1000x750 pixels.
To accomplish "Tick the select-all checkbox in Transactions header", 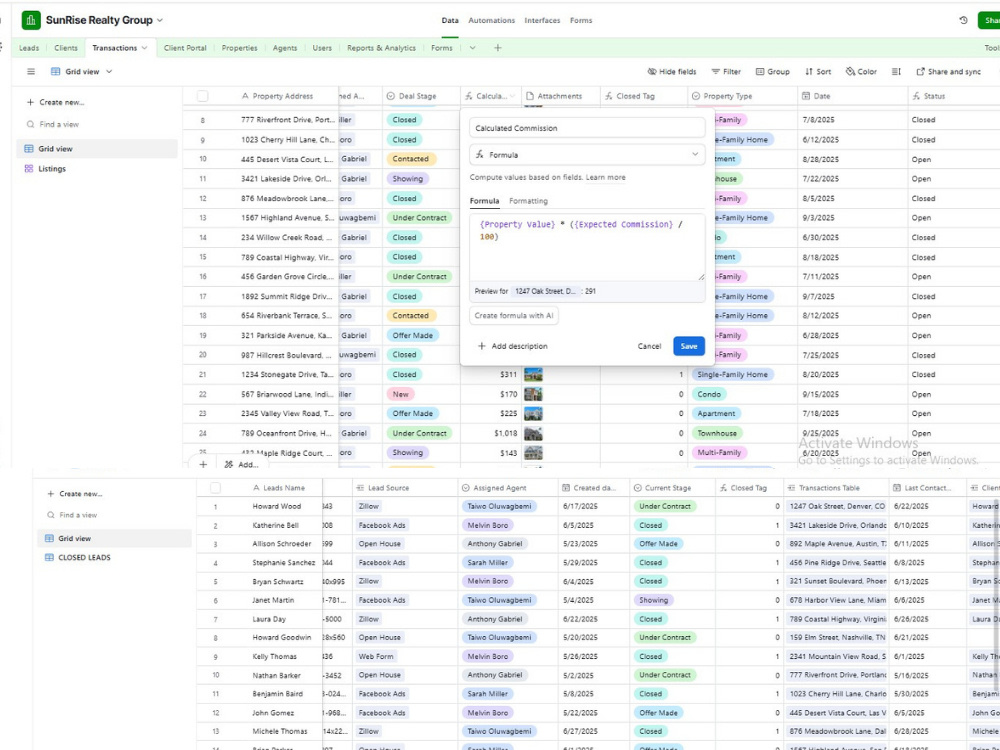I will point(203,96).
